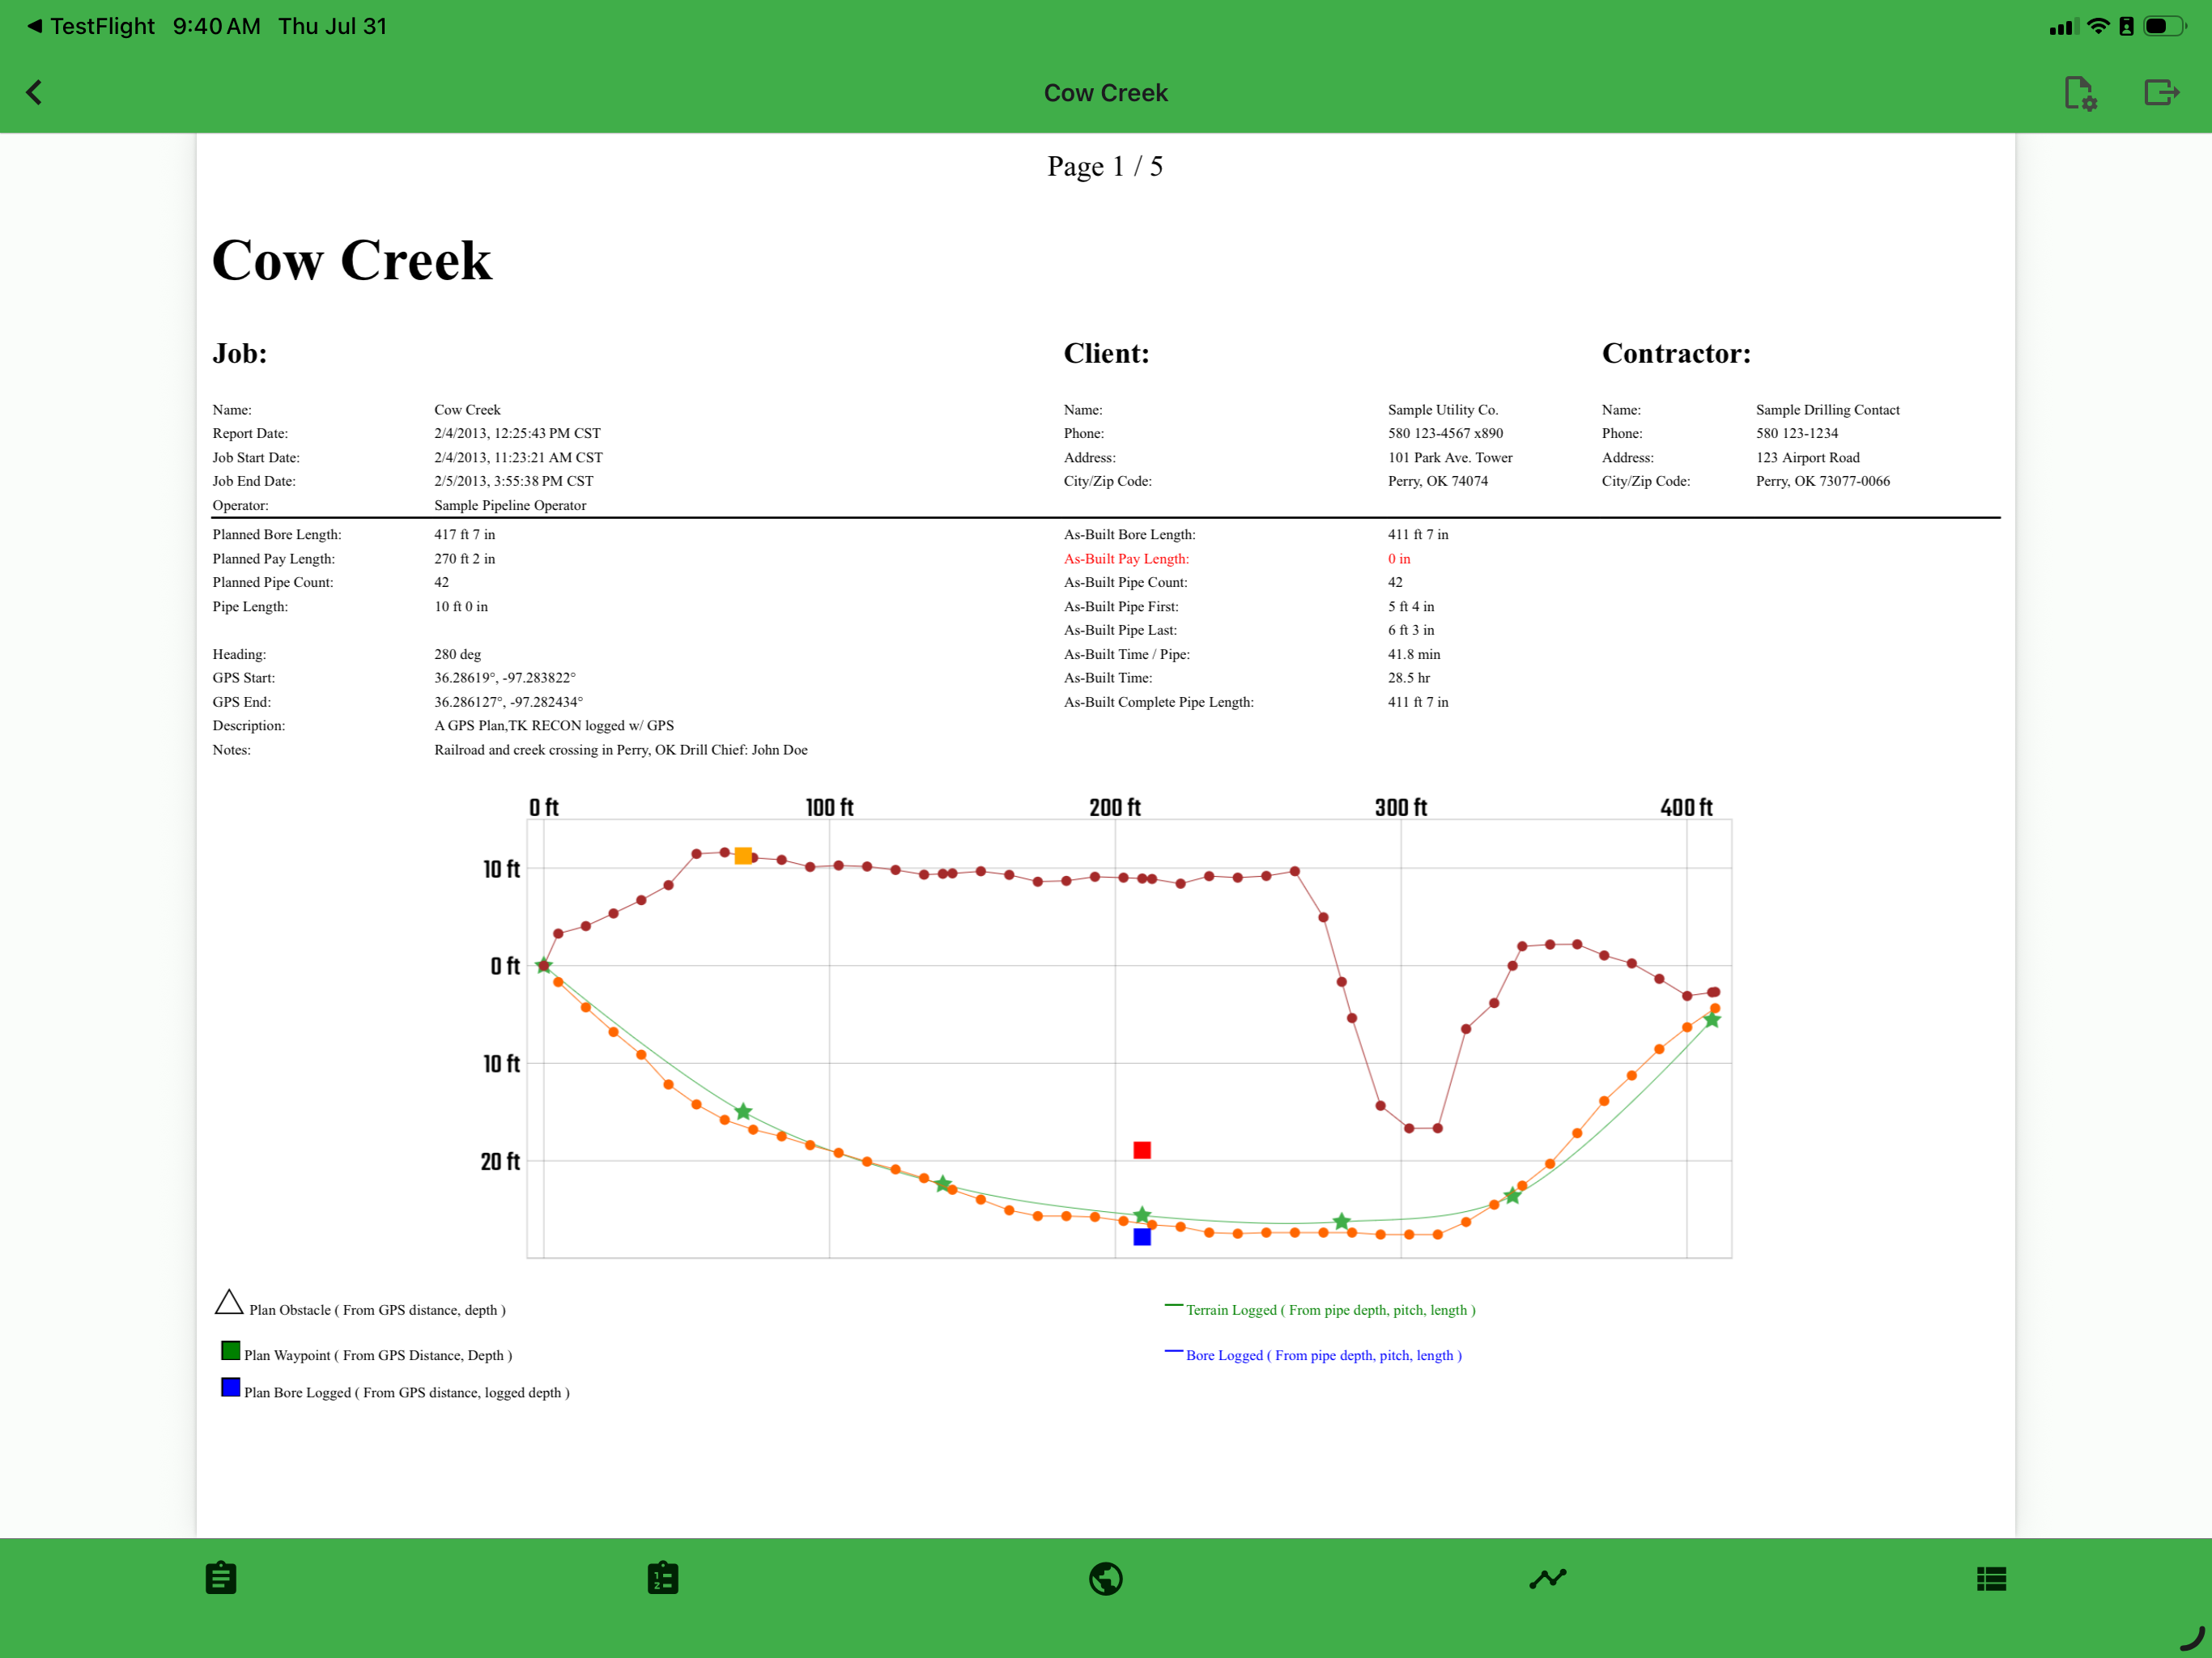Tap the 200 ft axis label
This screenshot has height=1658, width=2212.
point(1115,807)
